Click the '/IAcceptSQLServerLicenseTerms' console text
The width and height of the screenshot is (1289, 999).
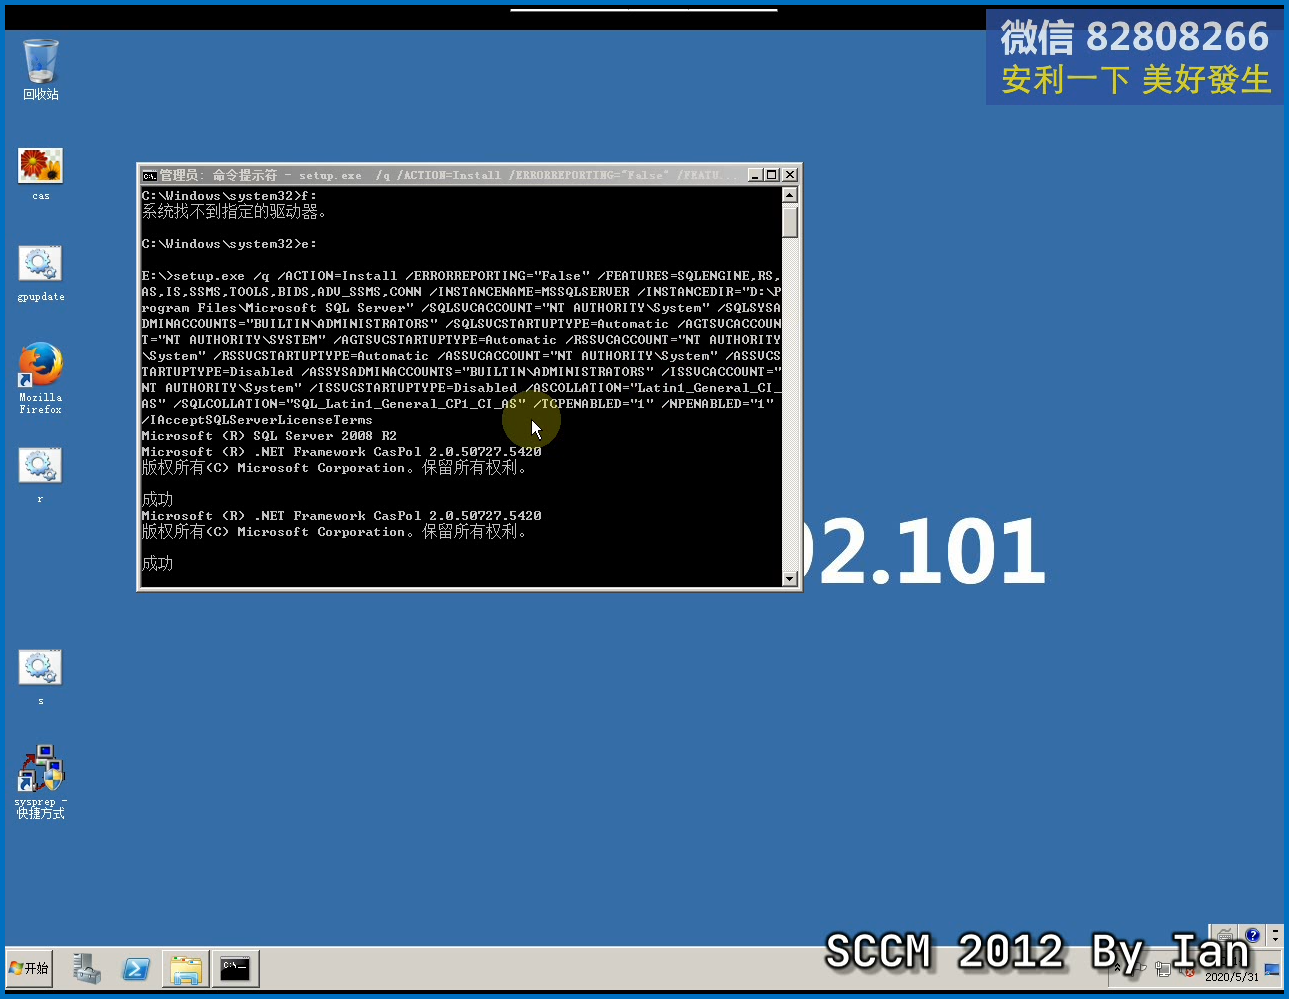coord(257,420)
